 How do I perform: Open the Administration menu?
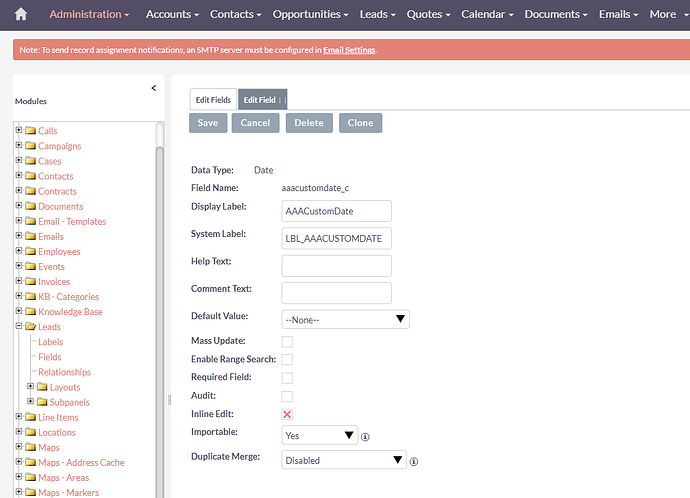[x=89, y=15]
